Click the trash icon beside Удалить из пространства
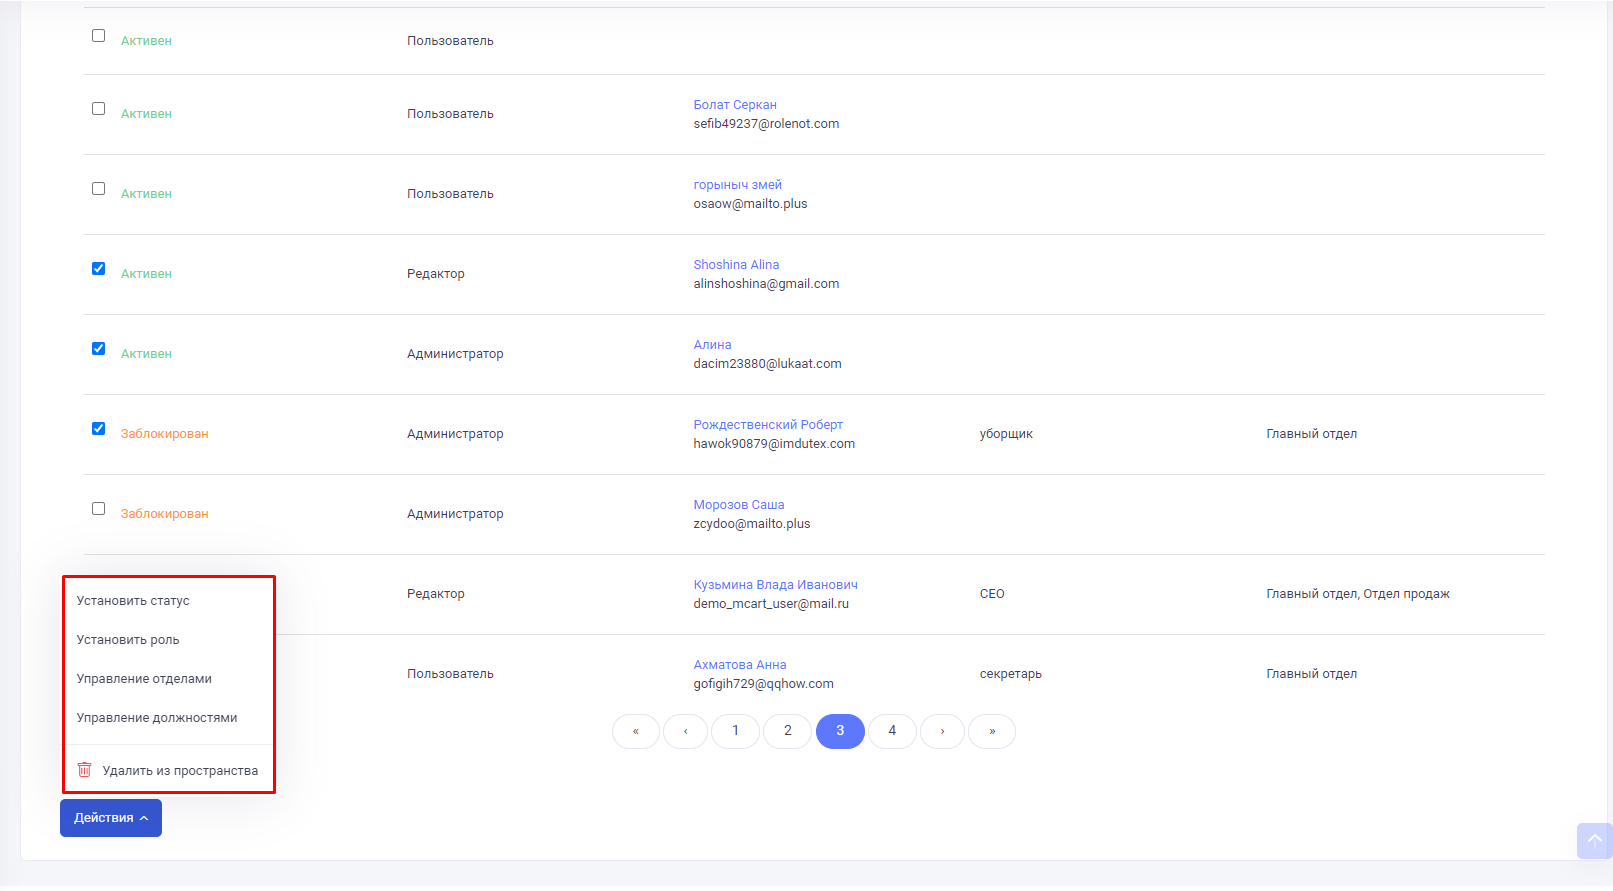 (85, 770)
